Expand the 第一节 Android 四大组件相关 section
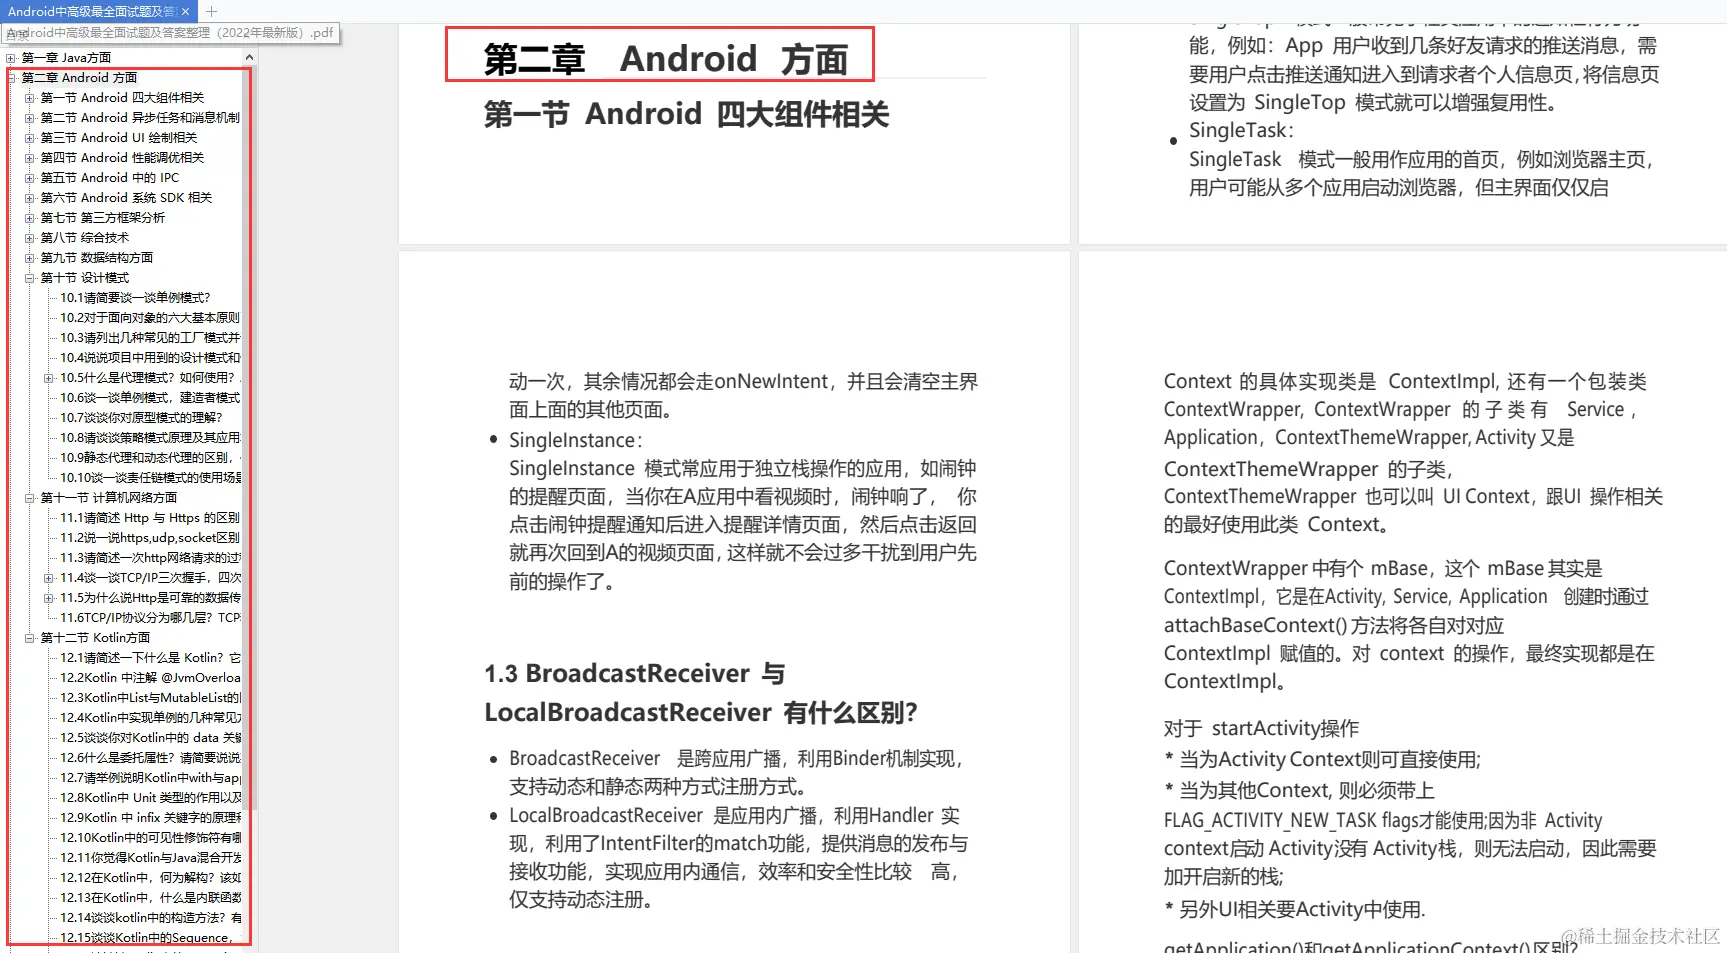 point(29,97)
